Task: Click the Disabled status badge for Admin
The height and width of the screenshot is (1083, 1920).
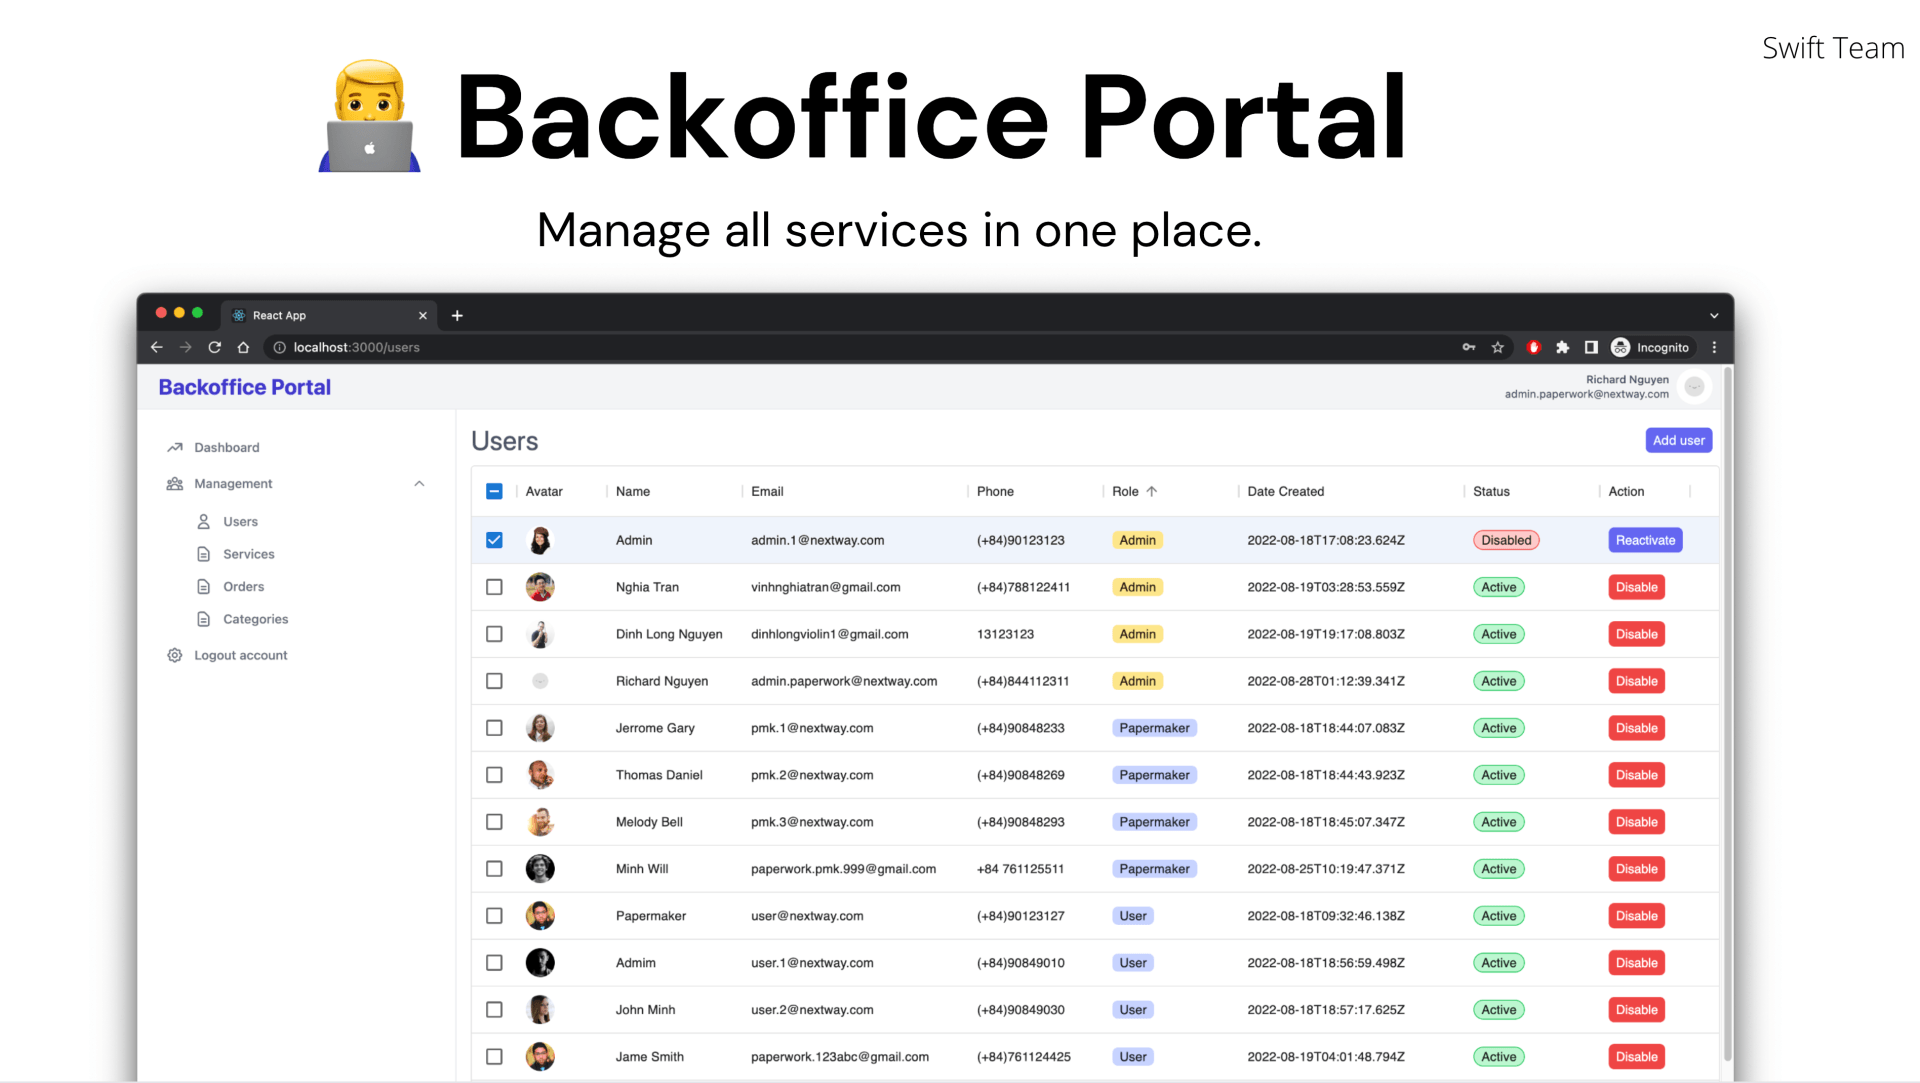Action: pyautogui.click(x=1506, y=540)
